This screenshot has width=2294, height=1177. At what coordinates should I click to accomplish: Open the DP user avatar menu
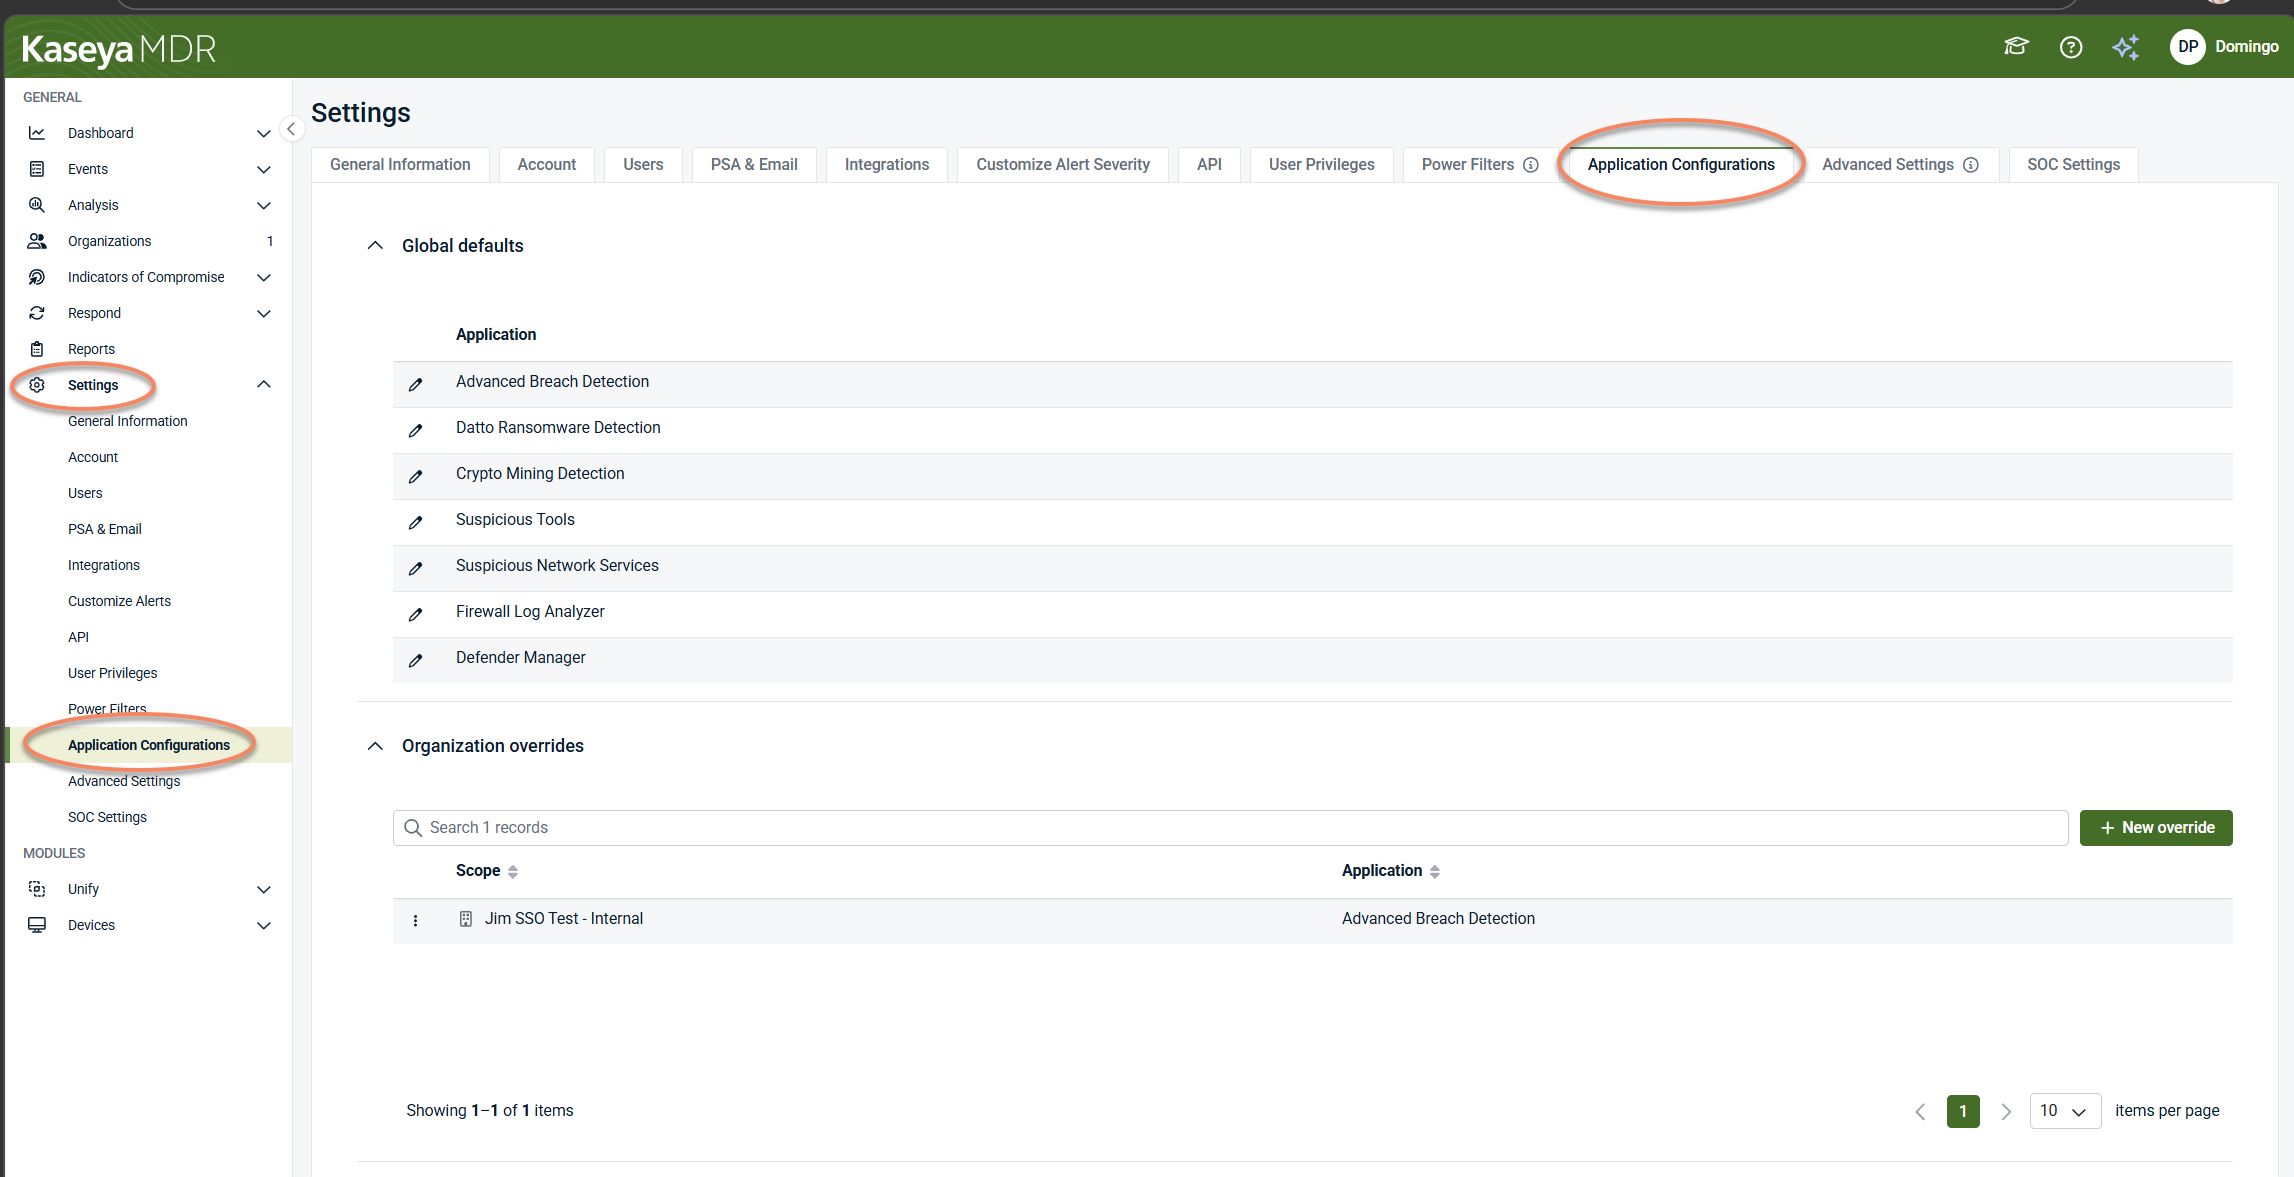pos(2188,47)
